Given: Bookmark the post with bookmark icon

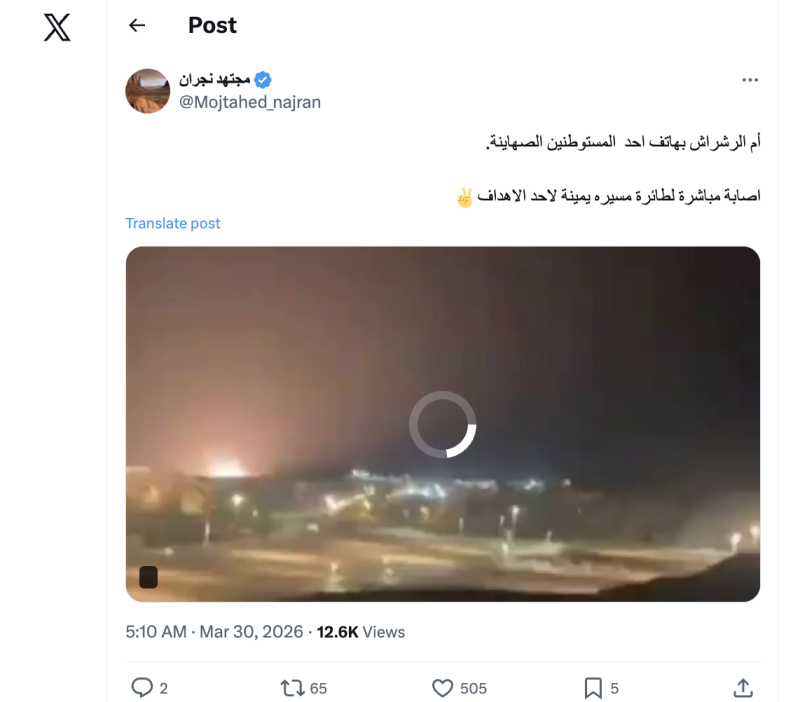Looking at the screenshot, I should 593,688.
